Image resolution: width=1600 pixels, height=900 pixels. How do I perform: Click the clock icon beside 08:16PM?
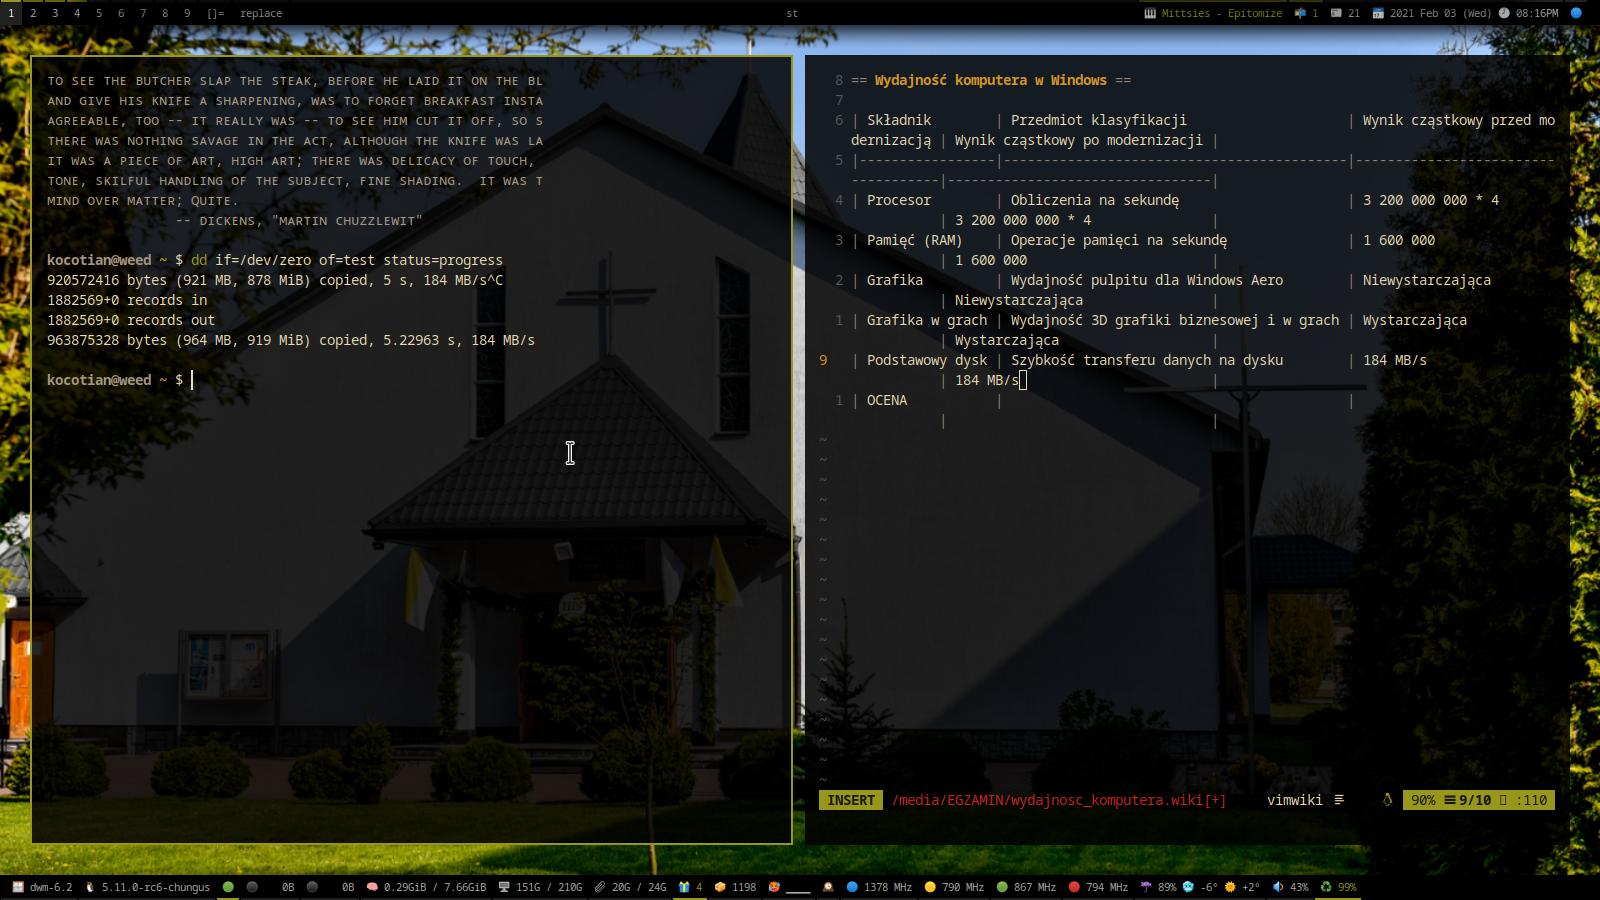coord(1504,13)
